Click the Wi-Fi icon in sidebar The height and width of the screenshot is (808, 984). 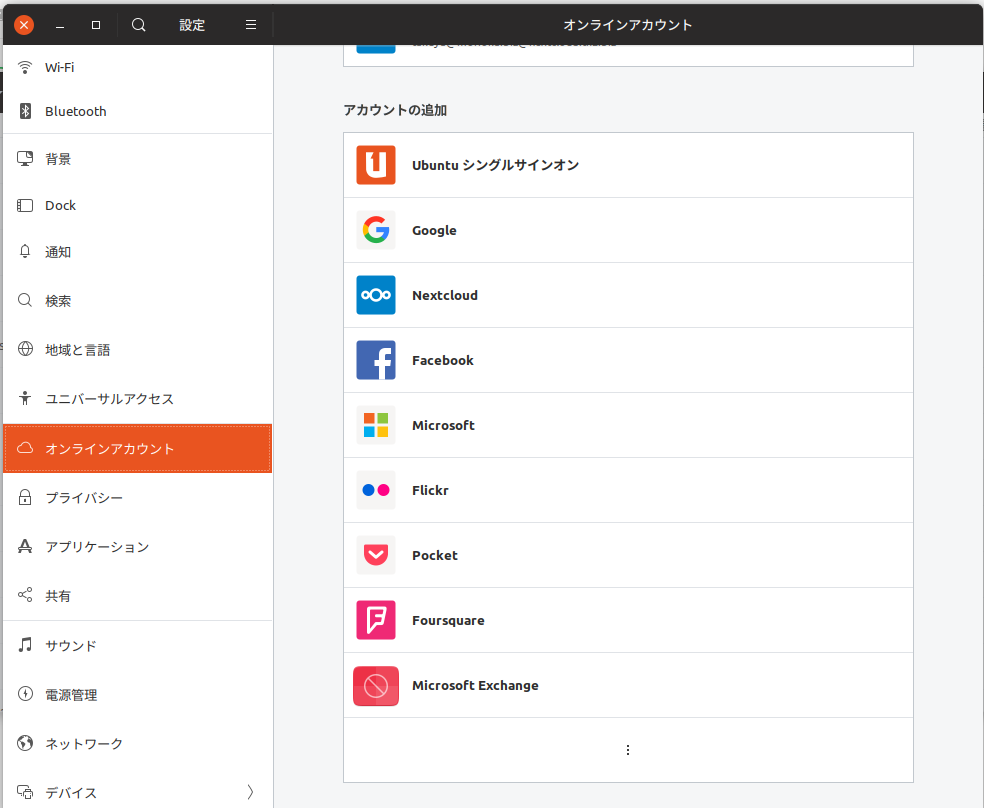coord(25,67)
